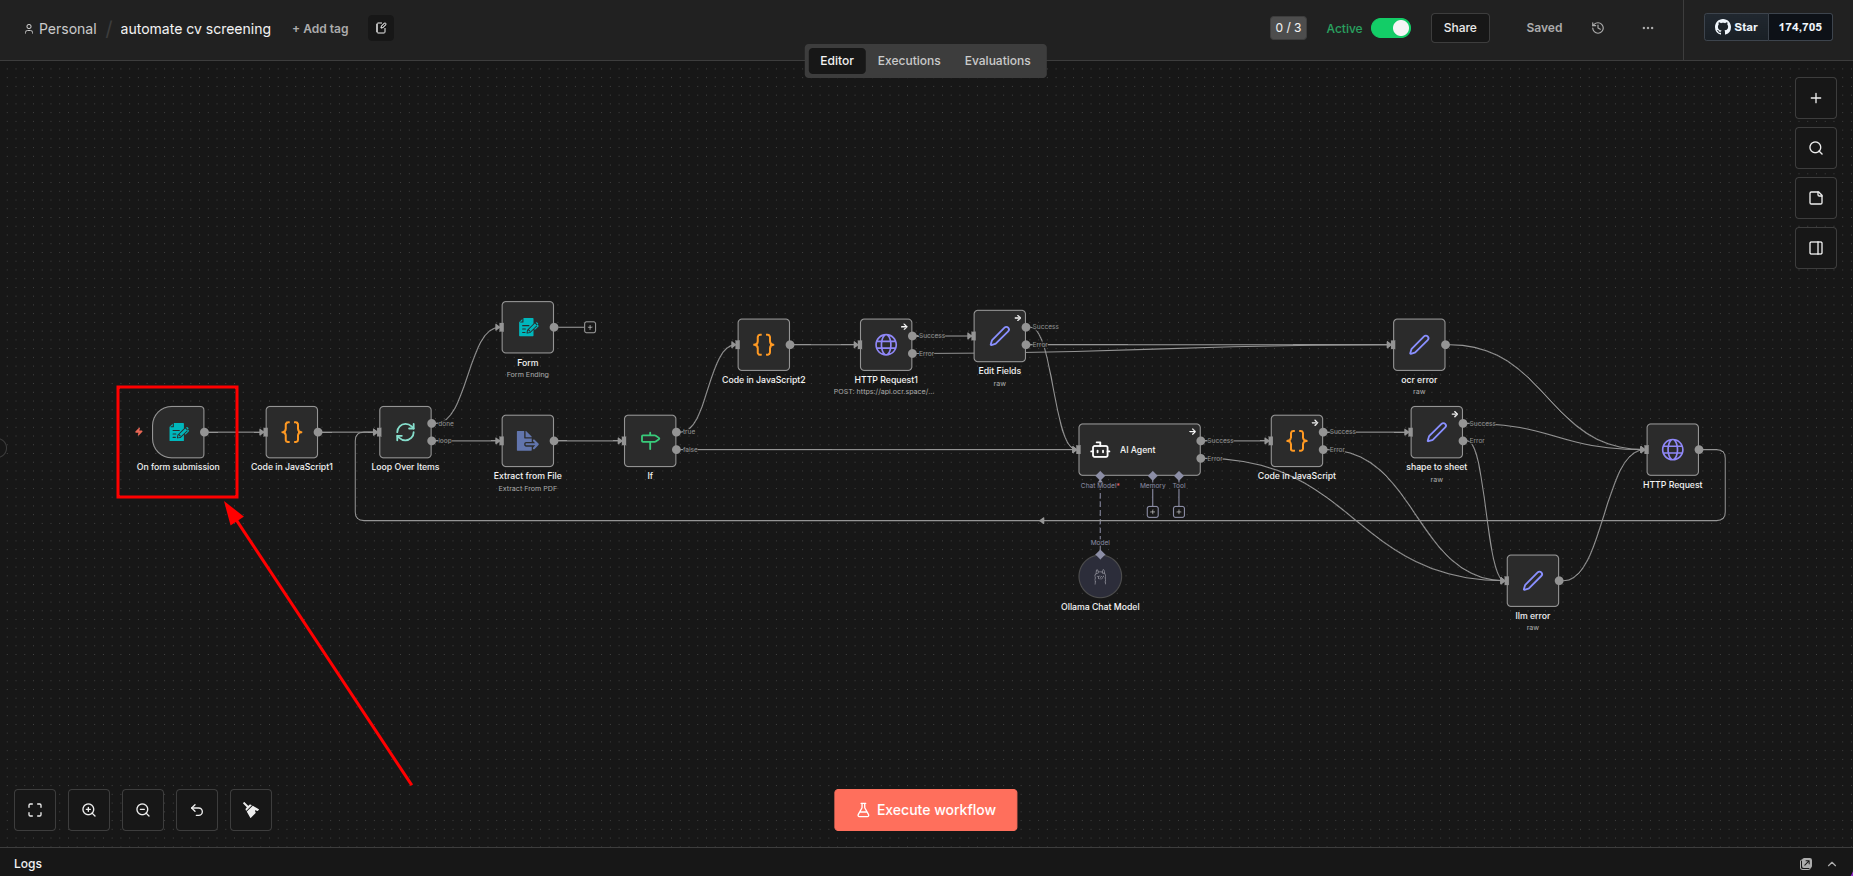The height and width of the screenshot is (876, 1853).
Task: Click the zoom out magnifier icon
Action: (143, 810)
